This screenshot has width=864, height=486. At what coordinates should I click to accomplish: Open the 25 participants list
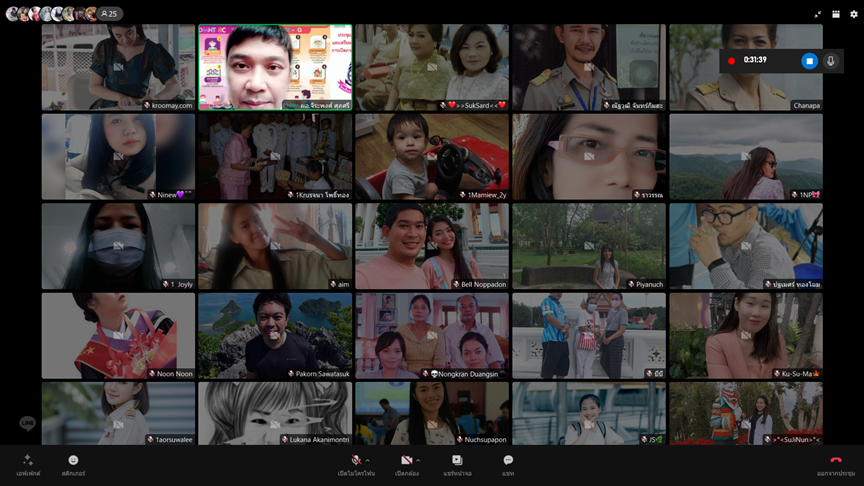point(109,14)
